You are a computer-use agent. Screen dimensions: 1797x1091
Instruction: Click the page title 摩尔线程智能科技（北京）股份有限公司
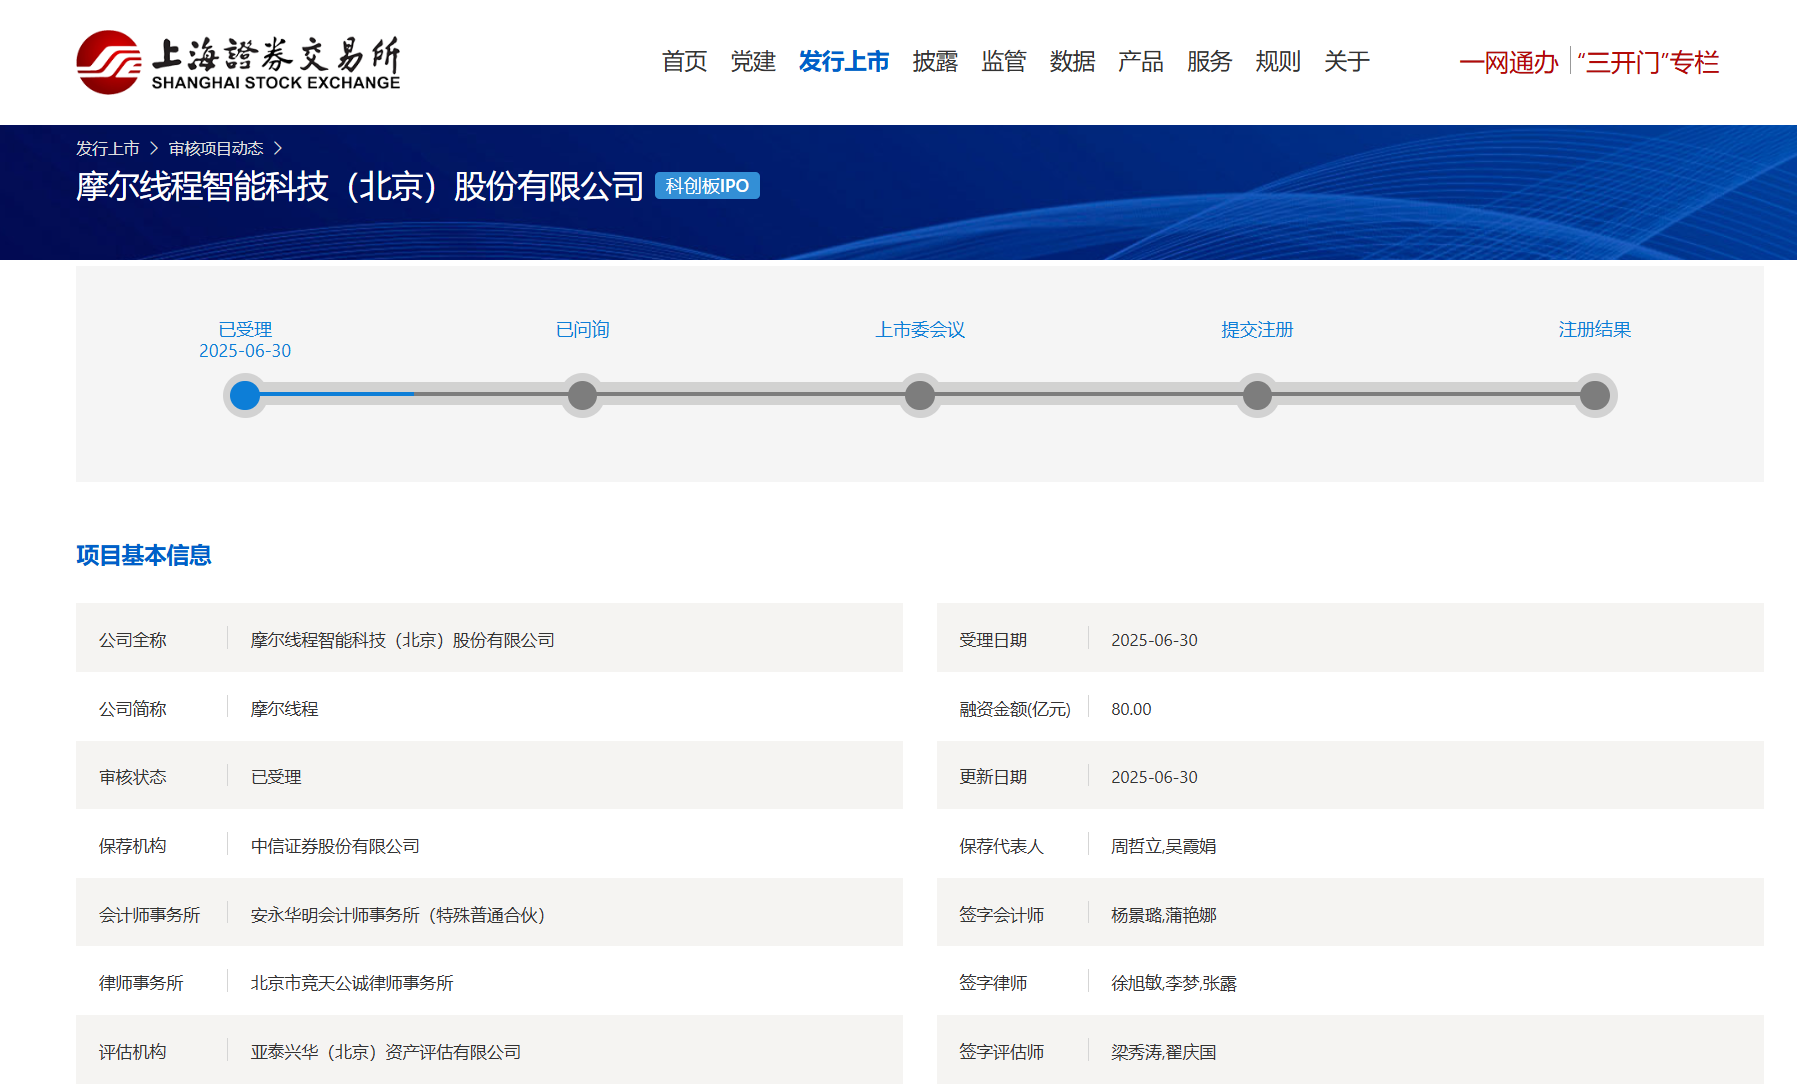[360, 186]
